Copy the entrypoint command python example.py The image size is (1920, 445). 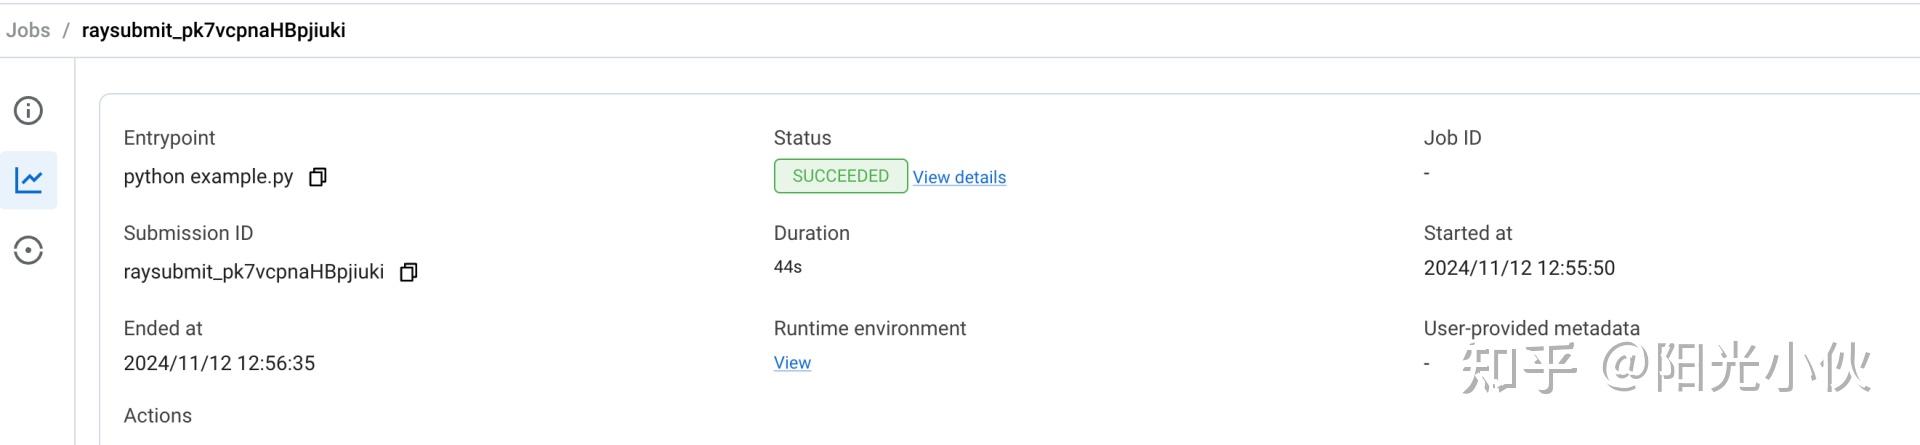[x=317, y=177]
